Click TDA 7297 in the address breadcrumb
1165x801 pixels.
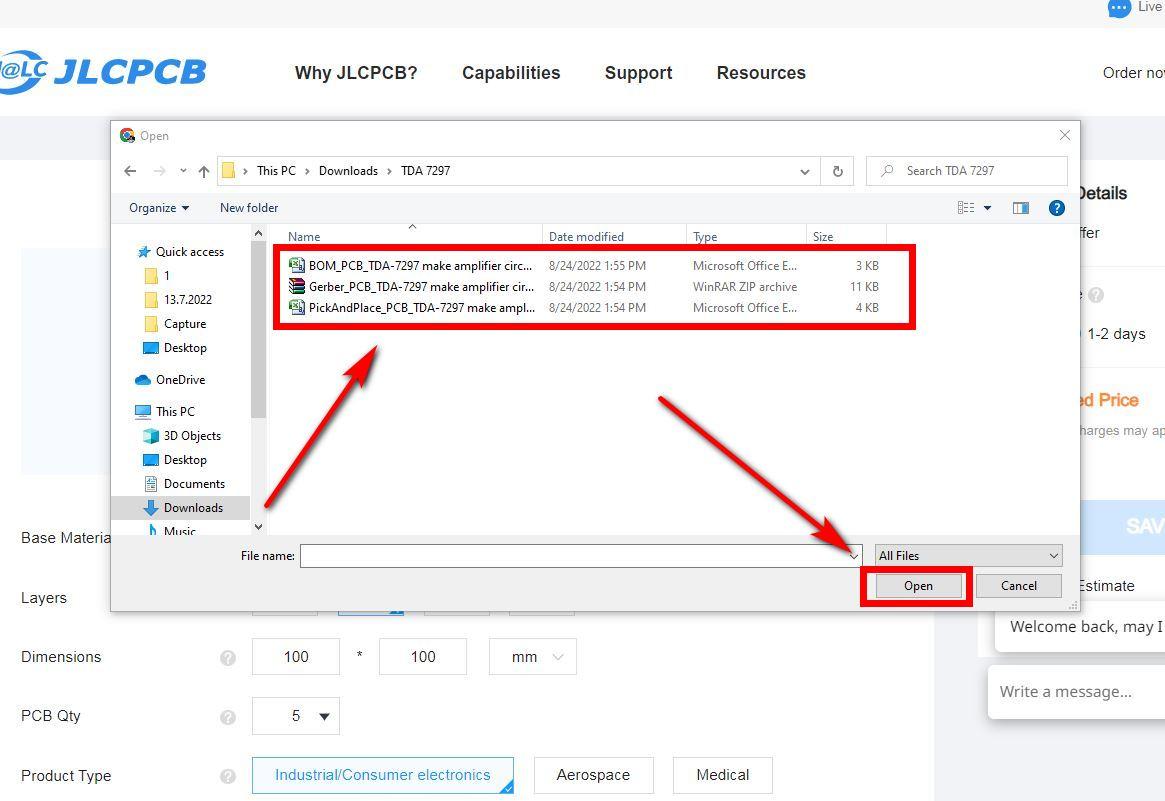[426, 171]
